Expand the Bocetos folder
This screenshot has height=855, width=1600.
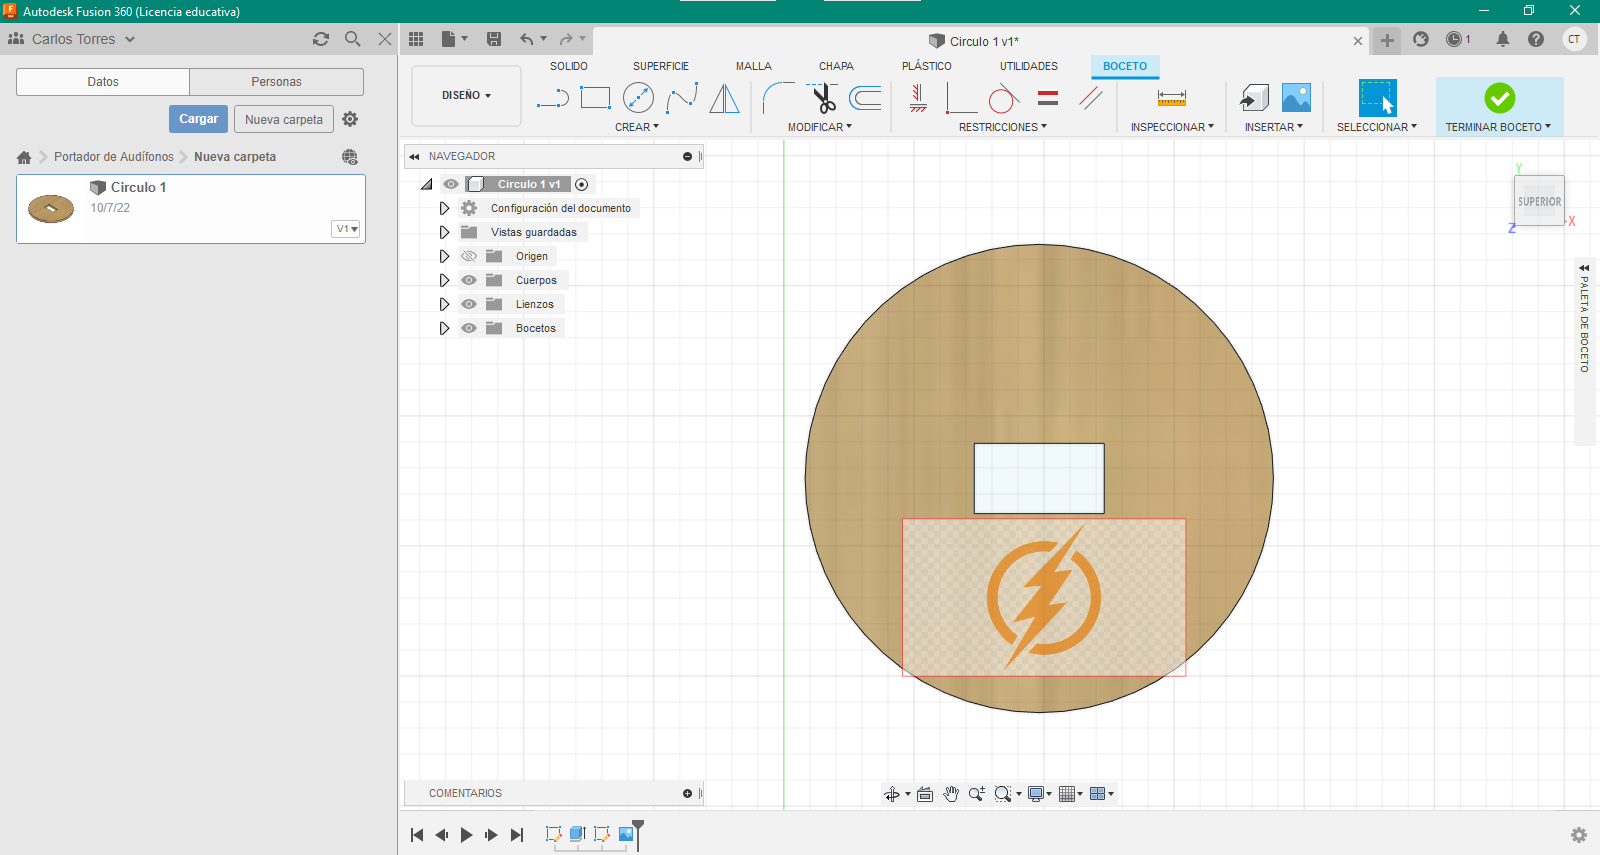(445, 328)
